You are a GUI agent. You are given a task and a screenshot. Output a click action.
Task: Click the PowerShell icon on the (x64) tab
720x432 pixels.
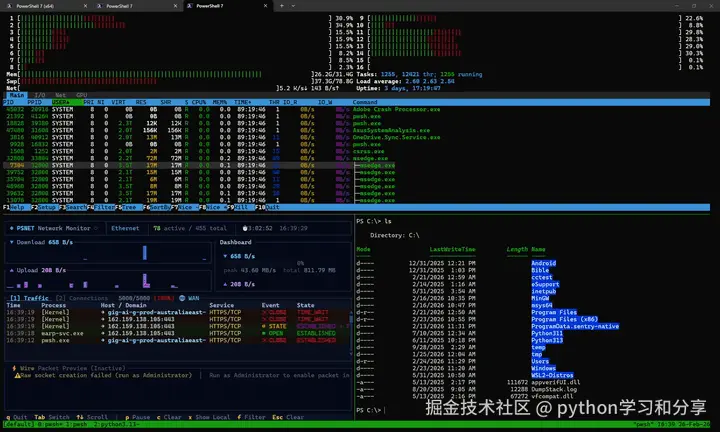coord(9,6)
